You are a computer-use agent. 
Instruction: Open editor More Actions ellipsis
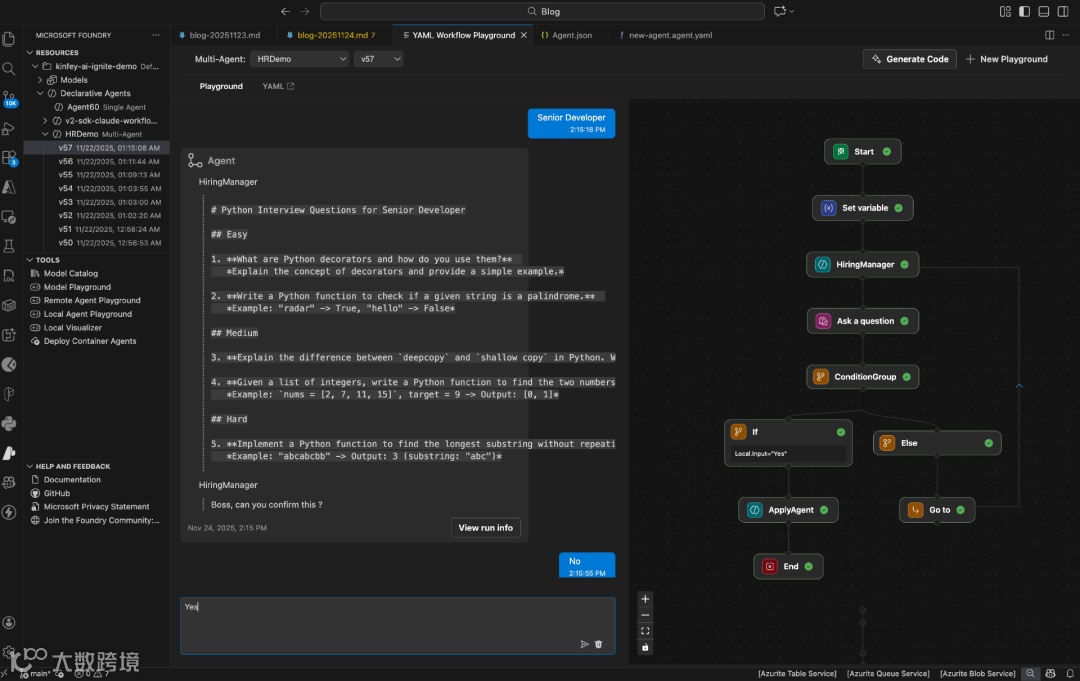pos(1066,34)
